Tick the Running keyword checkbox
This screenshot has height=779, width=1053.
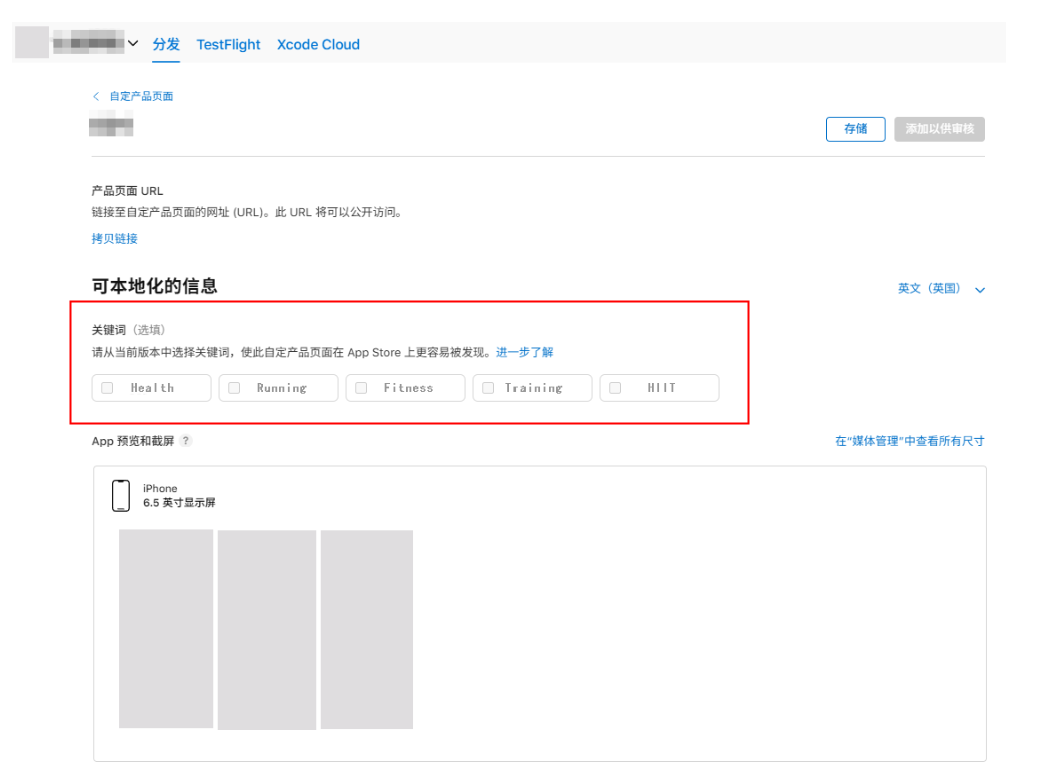pos(234,388)
